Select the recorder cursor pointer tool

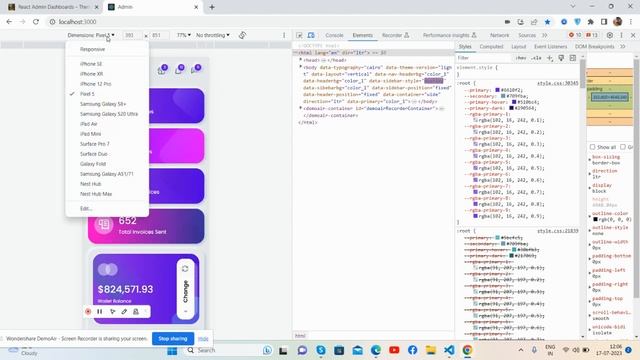(112, 311)
